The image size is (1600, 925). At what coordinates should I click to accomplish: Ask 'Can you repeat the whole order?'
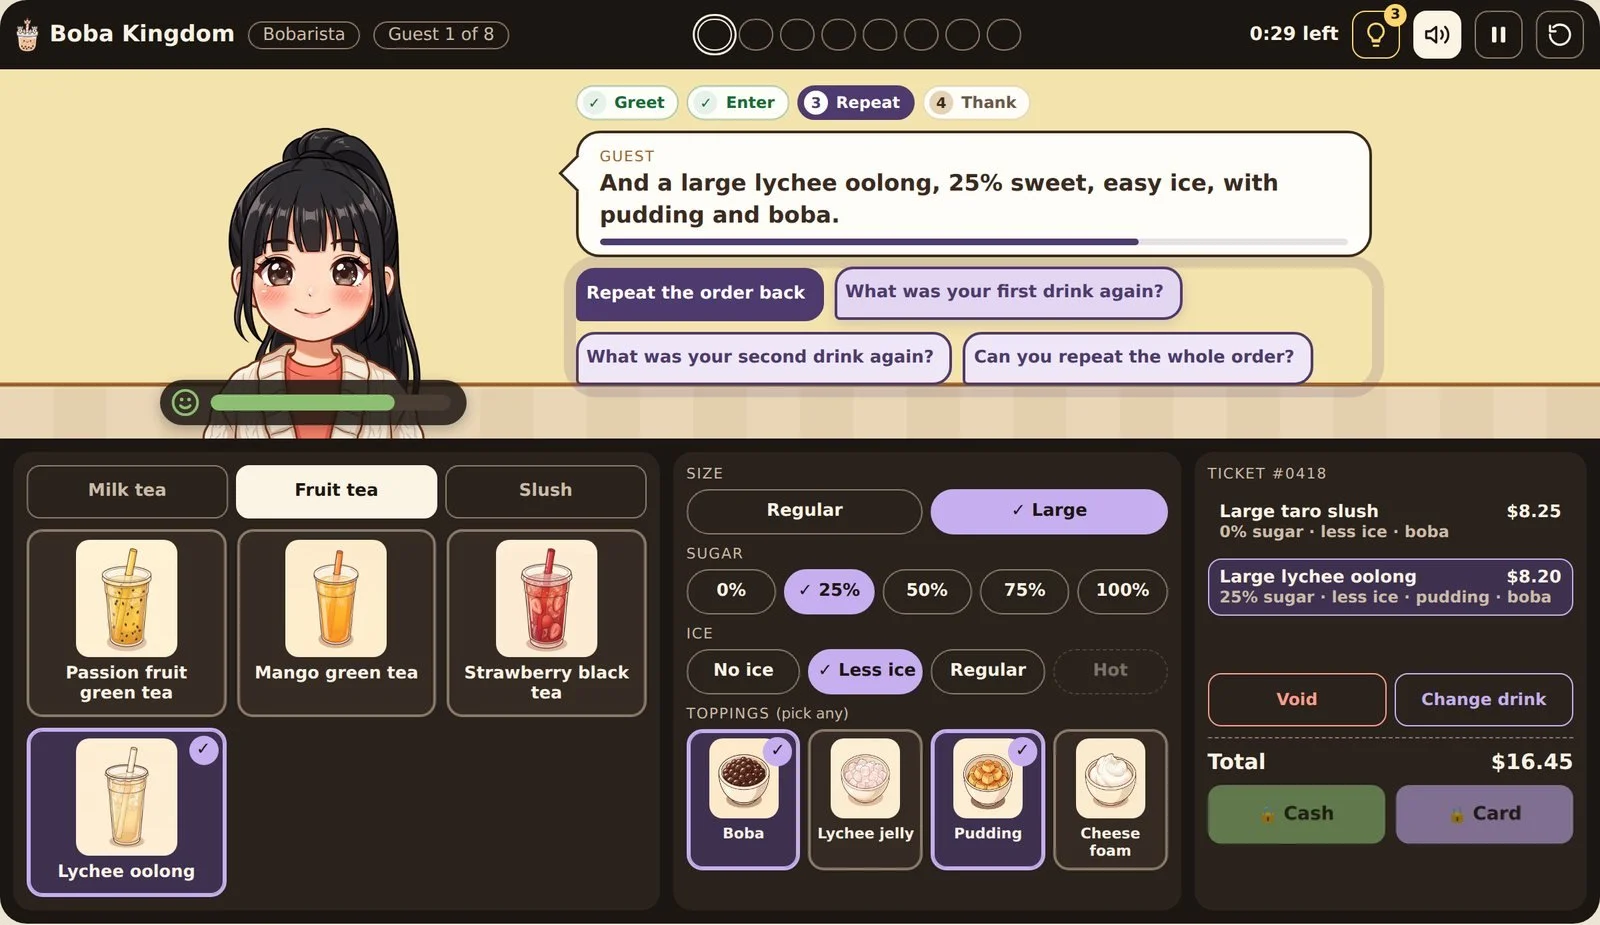point(1137,358)
